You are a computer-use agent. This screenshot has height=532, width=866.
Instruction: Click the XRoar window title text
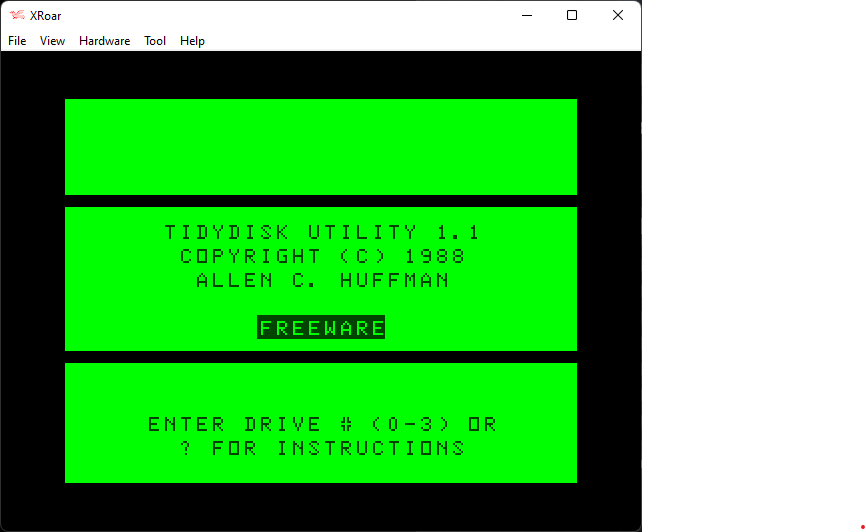tap(45, 16)
